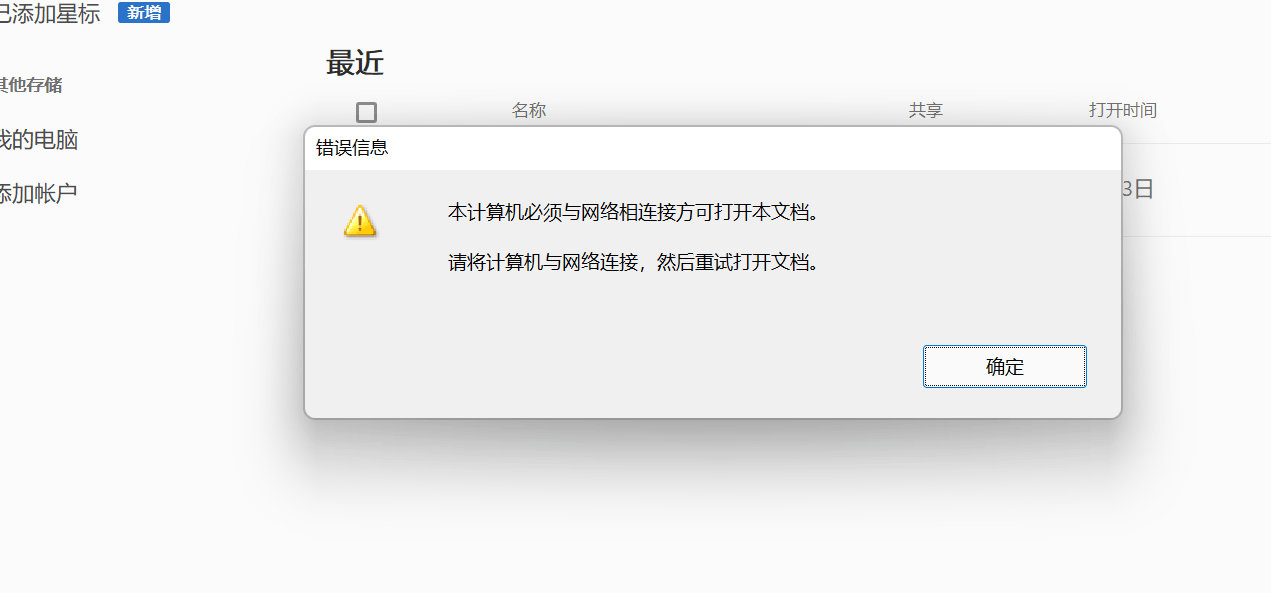This screenshot has width=1271, height=593.
Task: Select 我的电脑 under other storage
Action: [x=39, y=140]
